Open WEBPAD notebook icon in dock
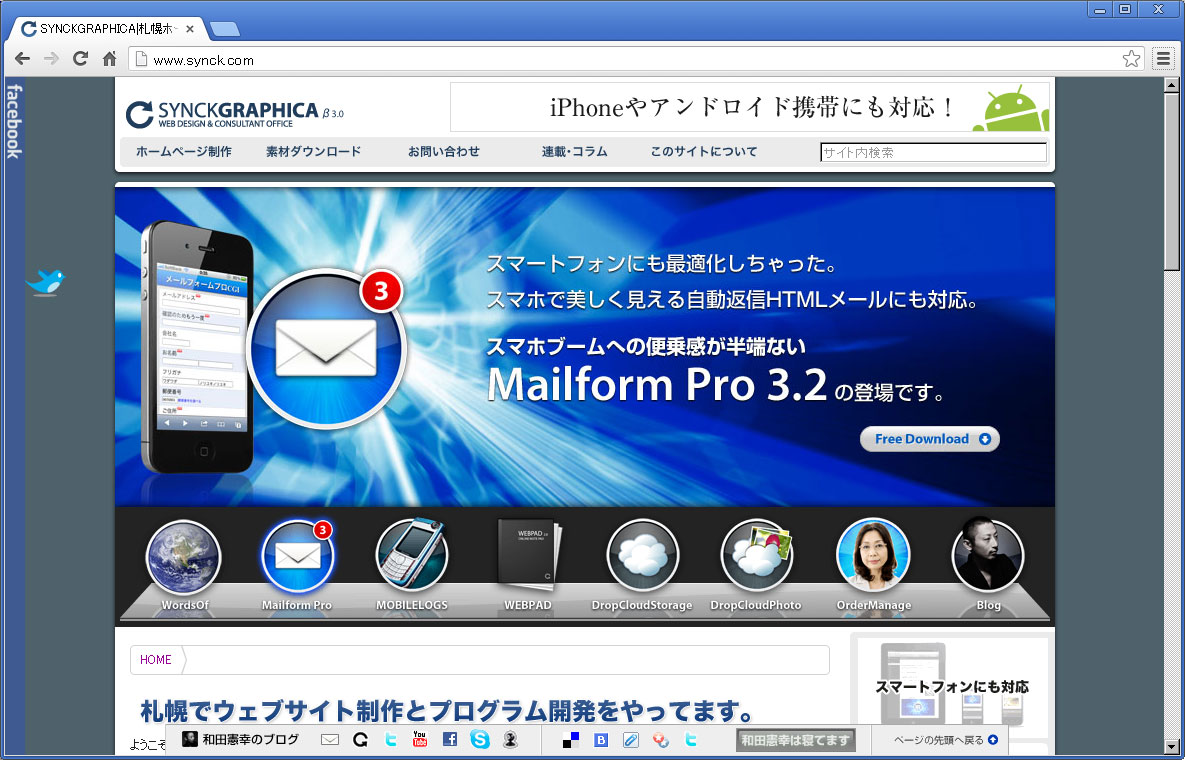1185x760 pixels. click(x=528, y=554)
